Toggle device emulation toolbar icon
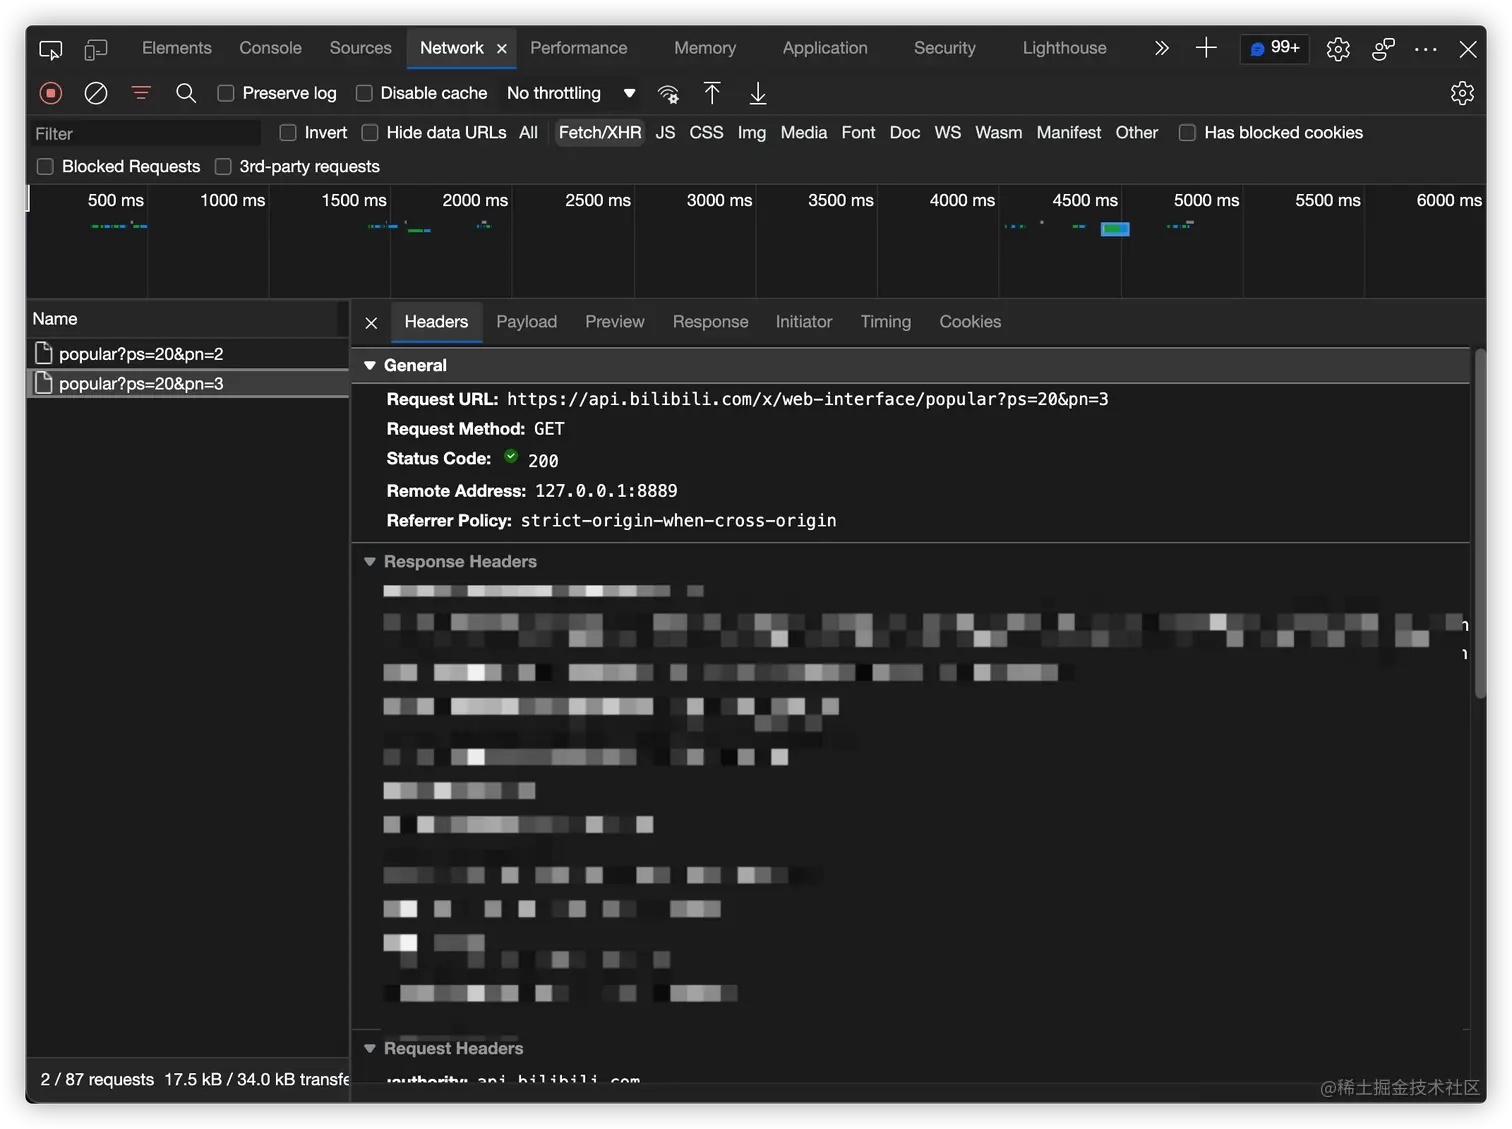 pyautogui.click(x=96, y=49)
